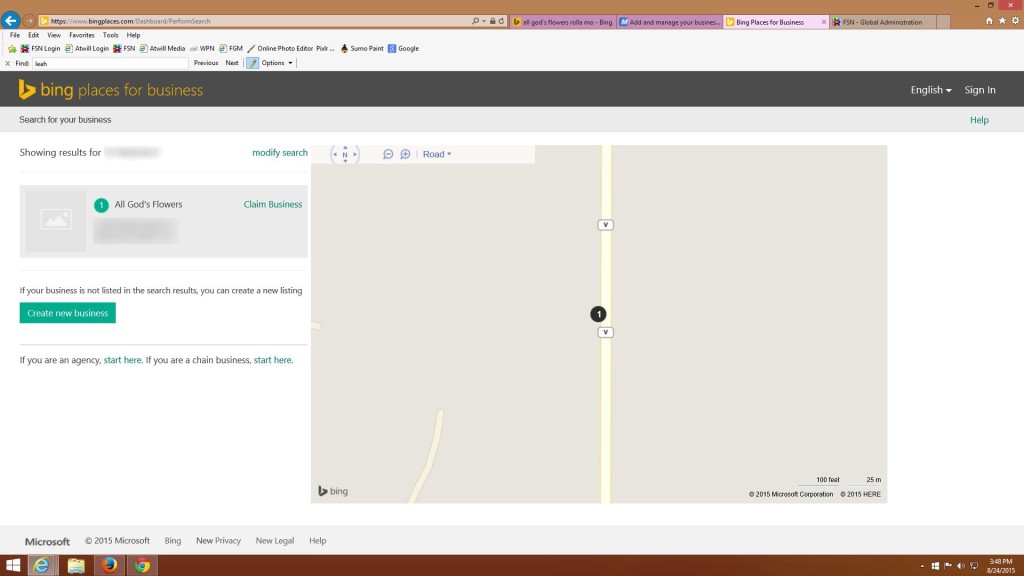Click the search magnifier in the address bar
The height and width of the screenshot is (576, 1024).
point(475,21)
